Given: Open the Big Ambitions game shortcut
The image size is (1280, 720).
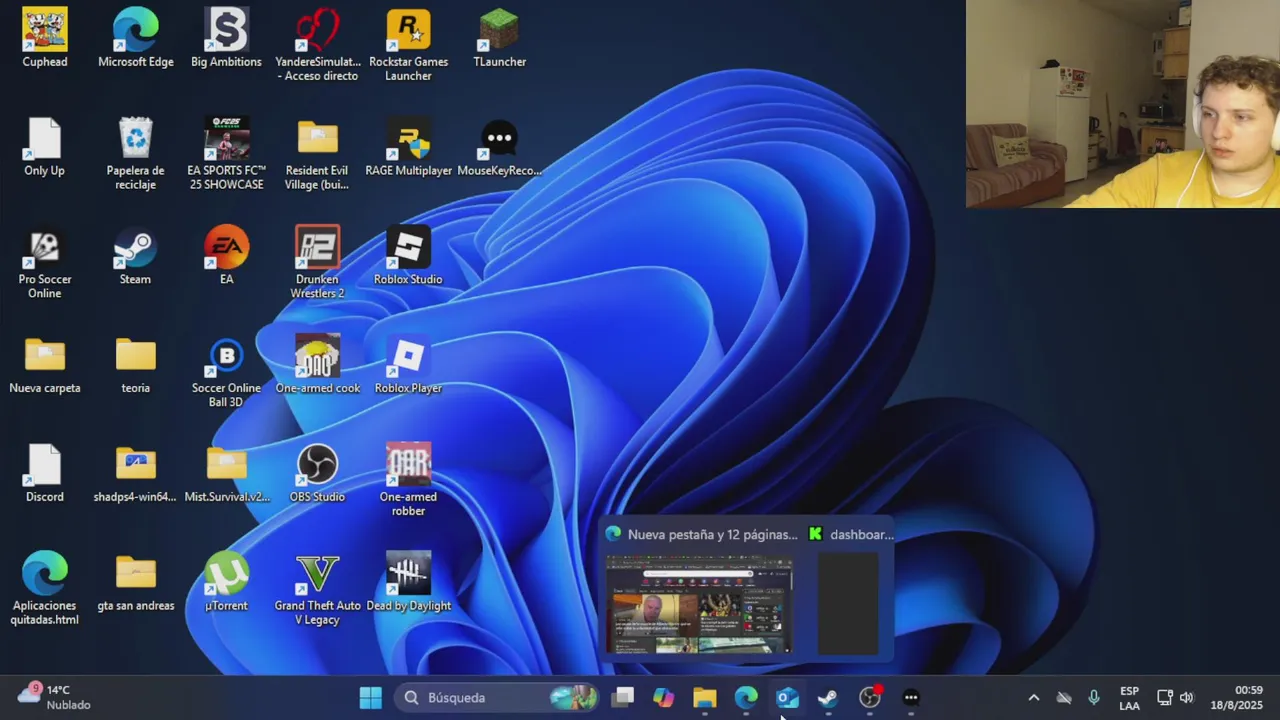Looking at the screenshot, I should pyautogui.click(x=226, y=38).
